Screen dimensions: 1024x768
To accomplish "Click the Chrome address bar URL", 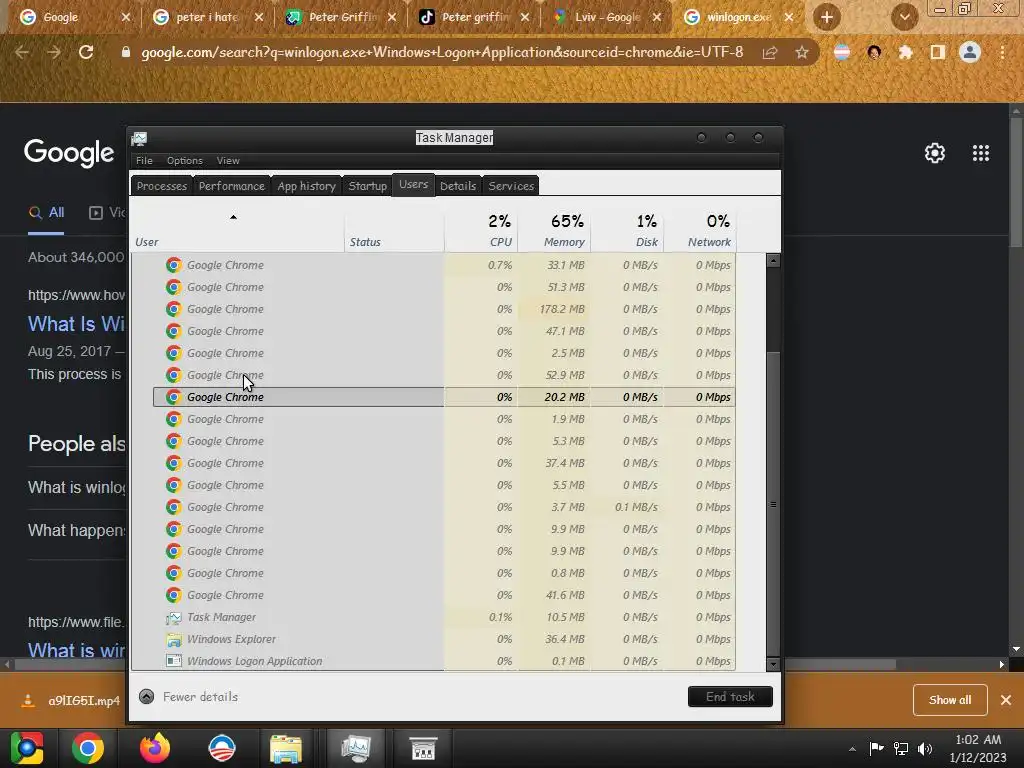I will (442, 52).
